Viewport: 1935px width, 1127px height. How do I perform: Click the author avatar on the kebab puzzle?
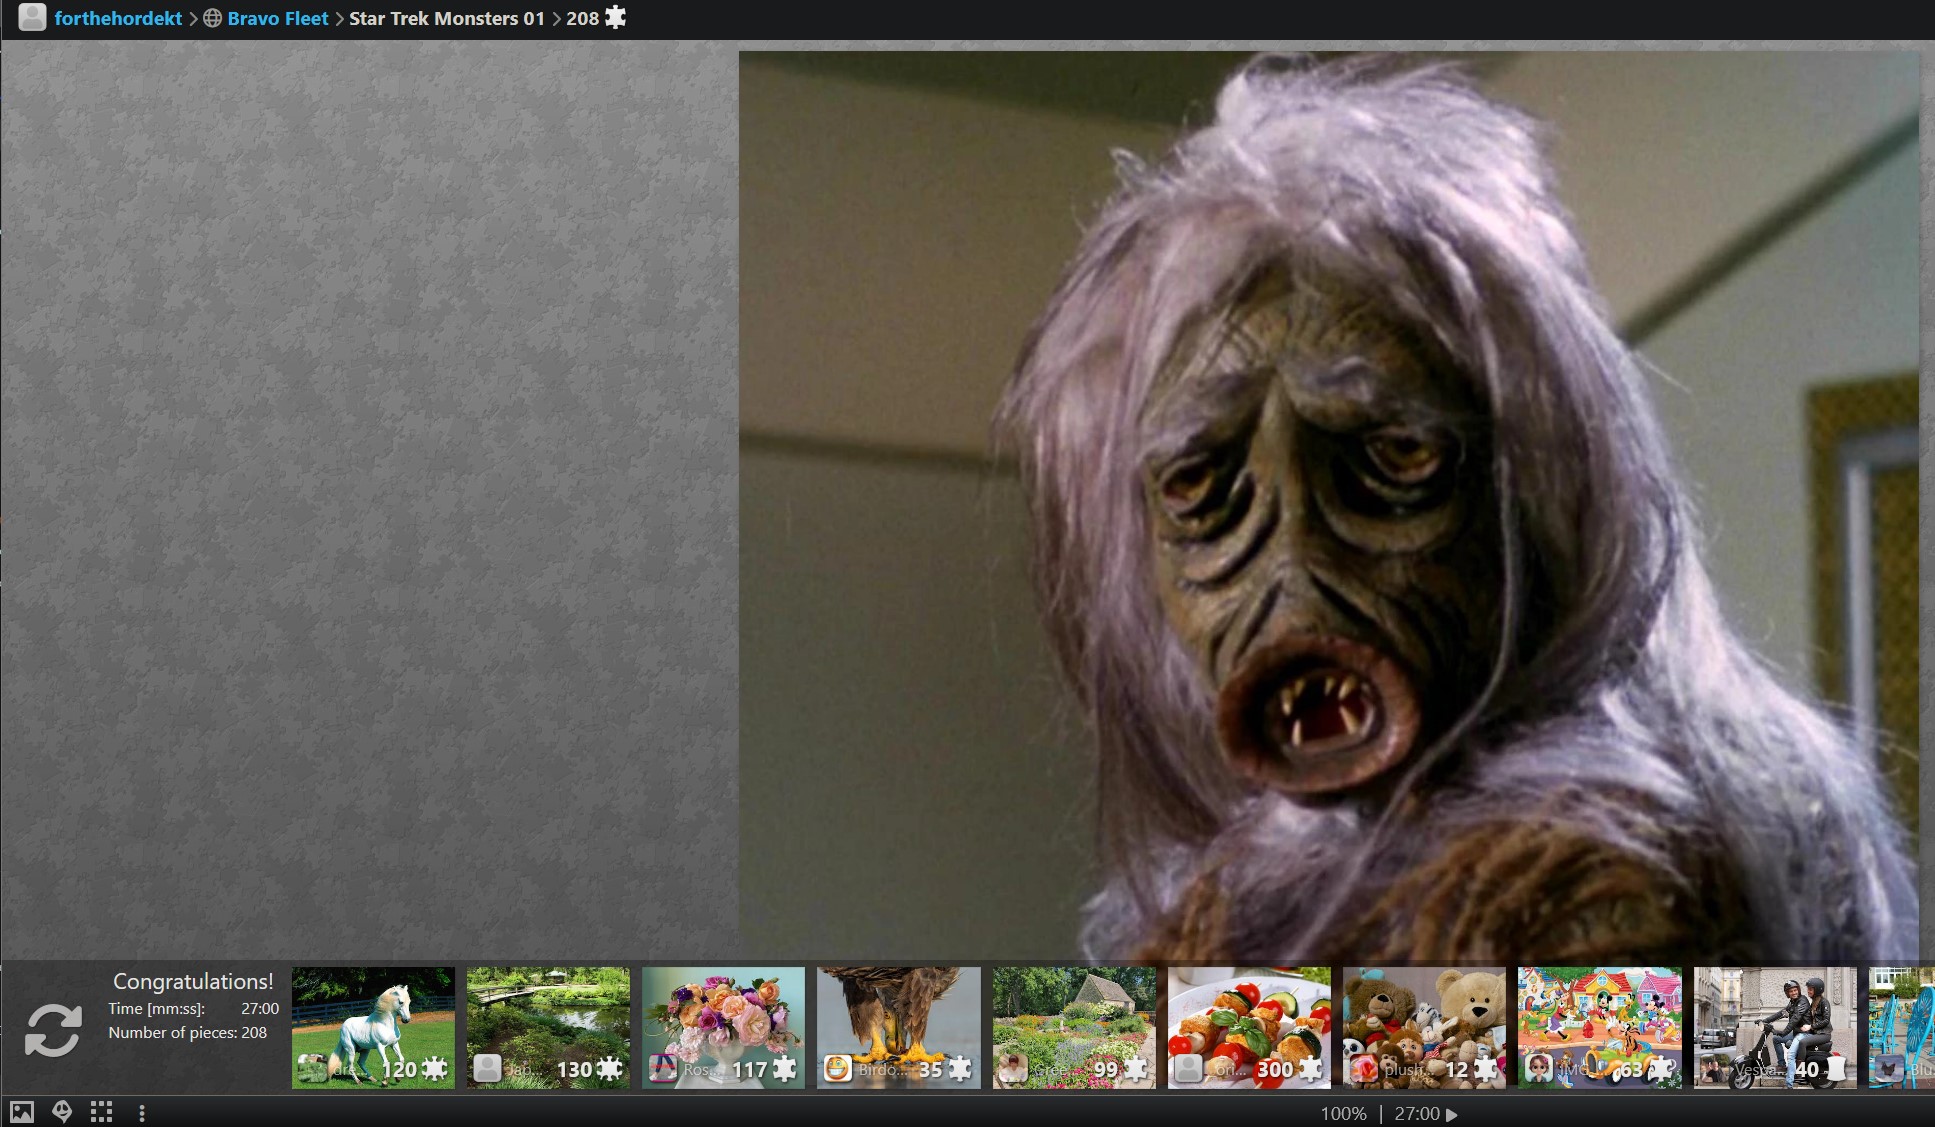tap(1188, 1069)
